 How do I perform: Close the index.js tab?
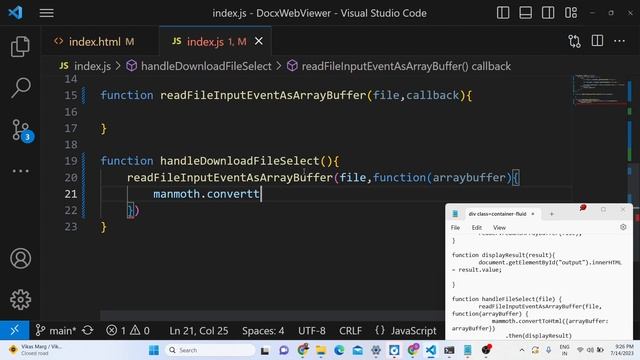click(x=259, y=41)
